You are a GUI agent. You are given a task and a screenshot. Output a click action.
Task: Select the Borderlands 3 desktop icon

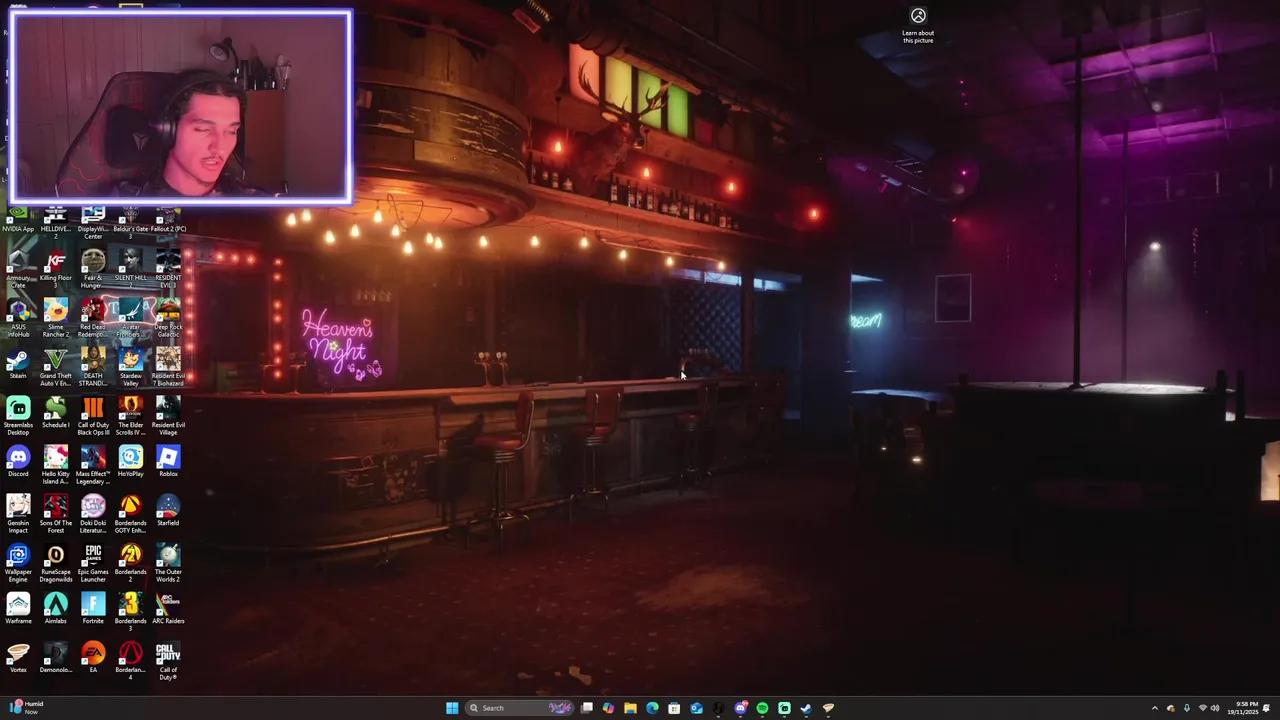point(130,613)
